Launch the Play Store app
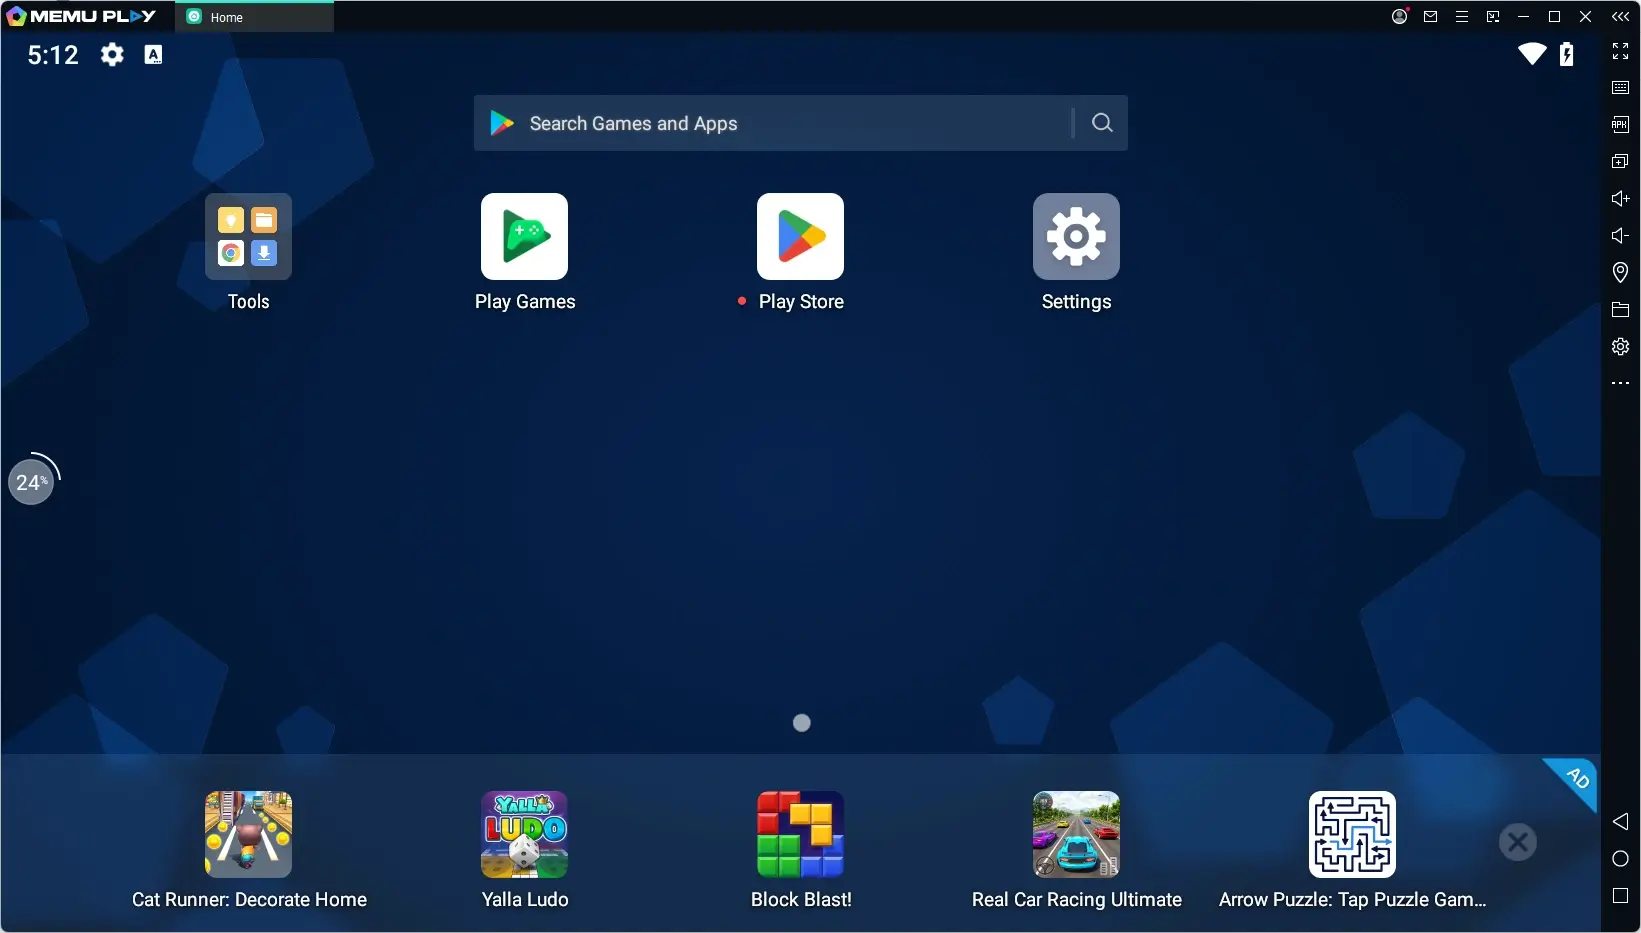This screenshot has height=933, width=1641. click(800, 237)
